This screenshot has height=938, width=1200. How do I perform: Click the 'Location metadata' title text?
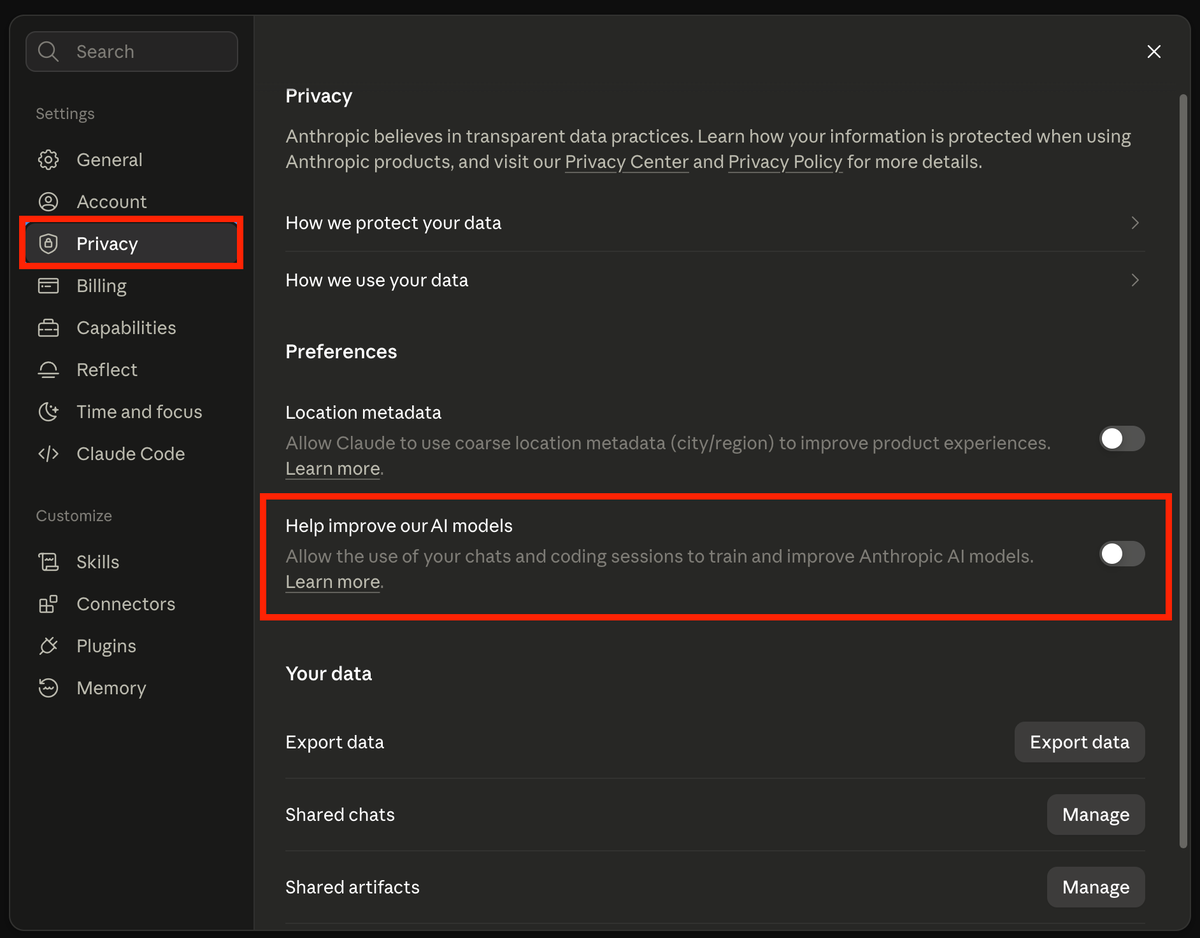point(363,412)
